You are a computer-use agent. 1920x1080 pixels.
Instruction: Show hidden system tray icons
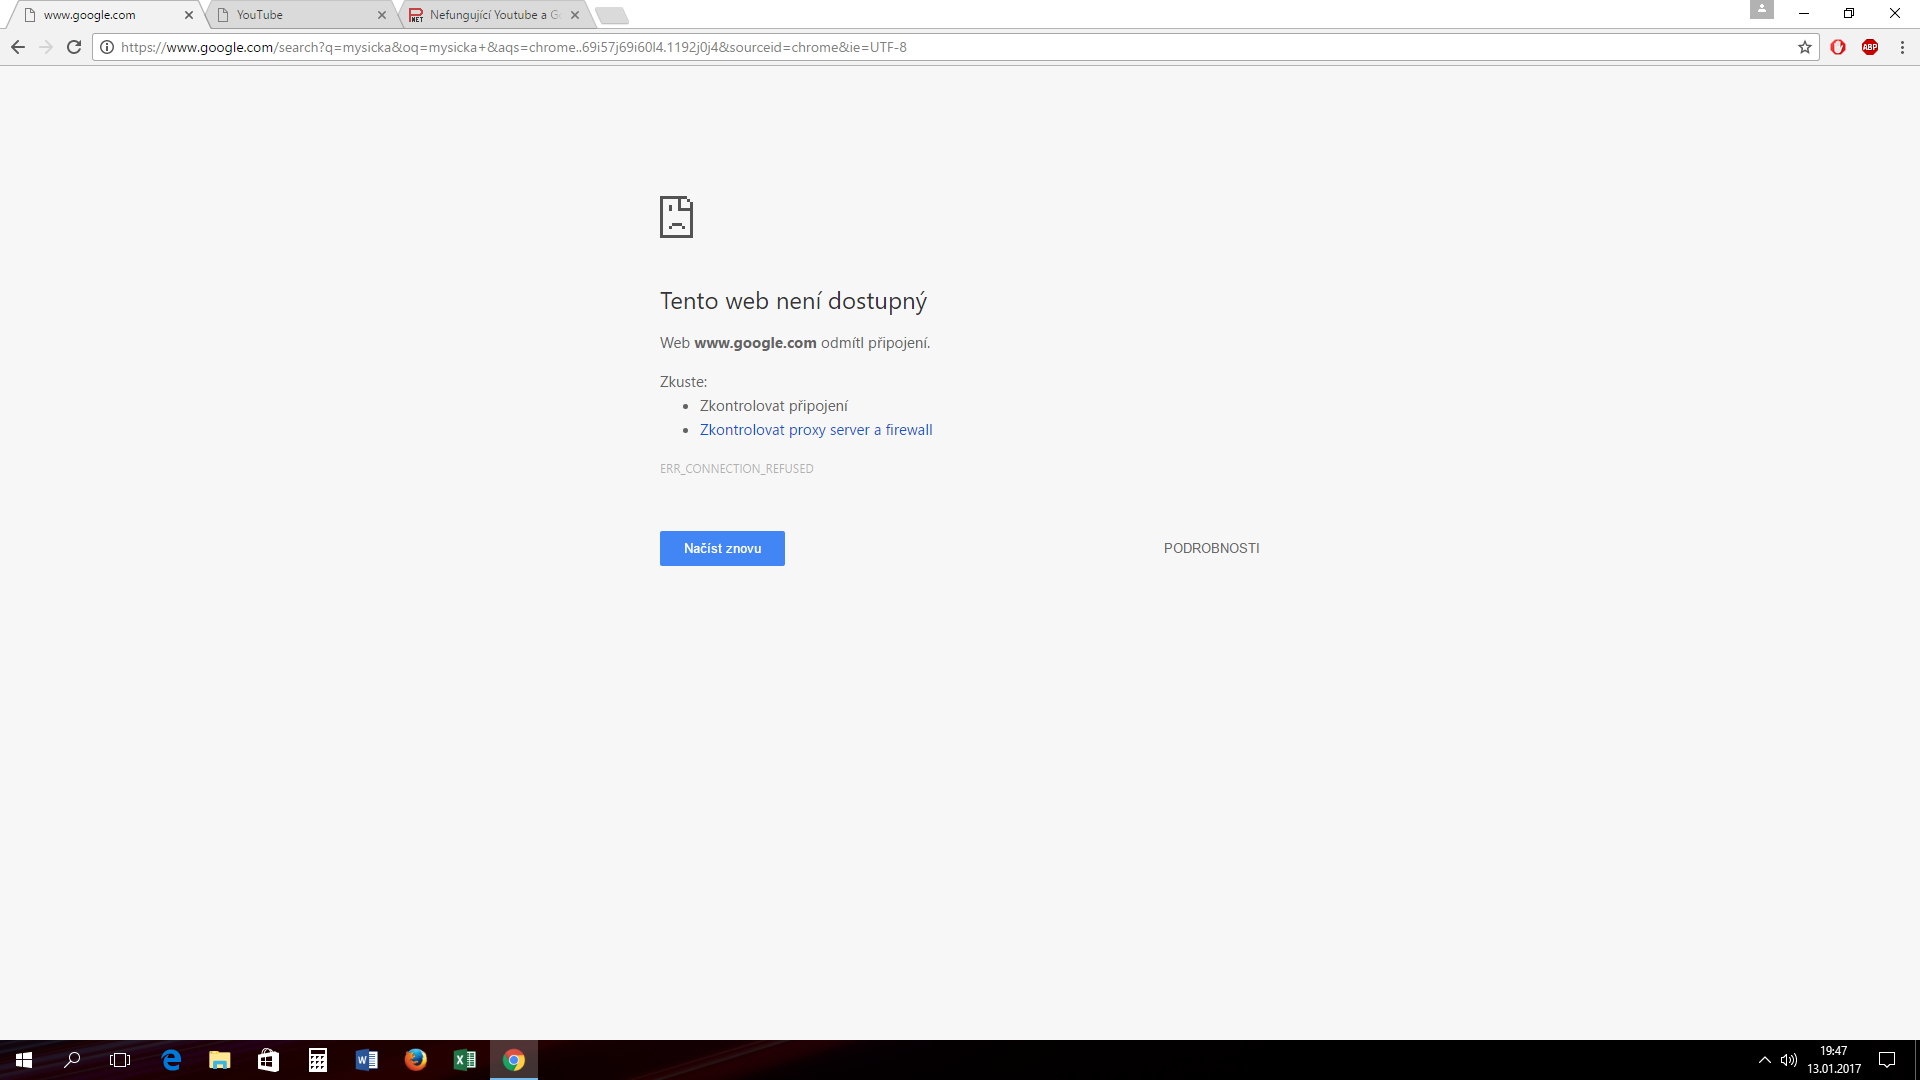pyautogui.click(x=1764, y=1060)
